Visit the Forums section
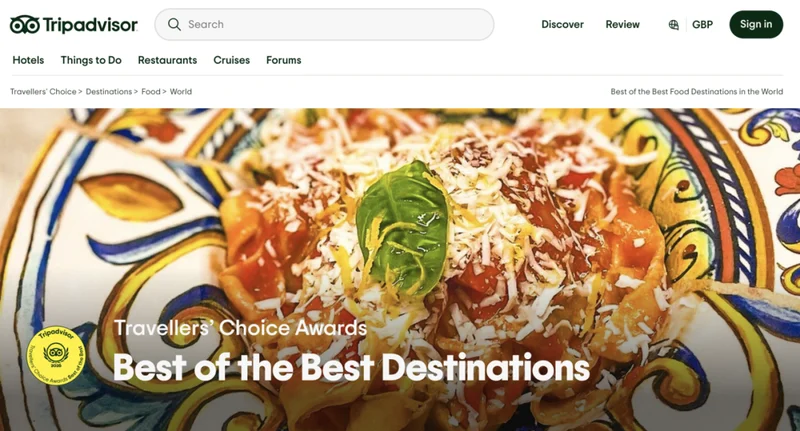The image size is (800, 431). pos(284,60)
